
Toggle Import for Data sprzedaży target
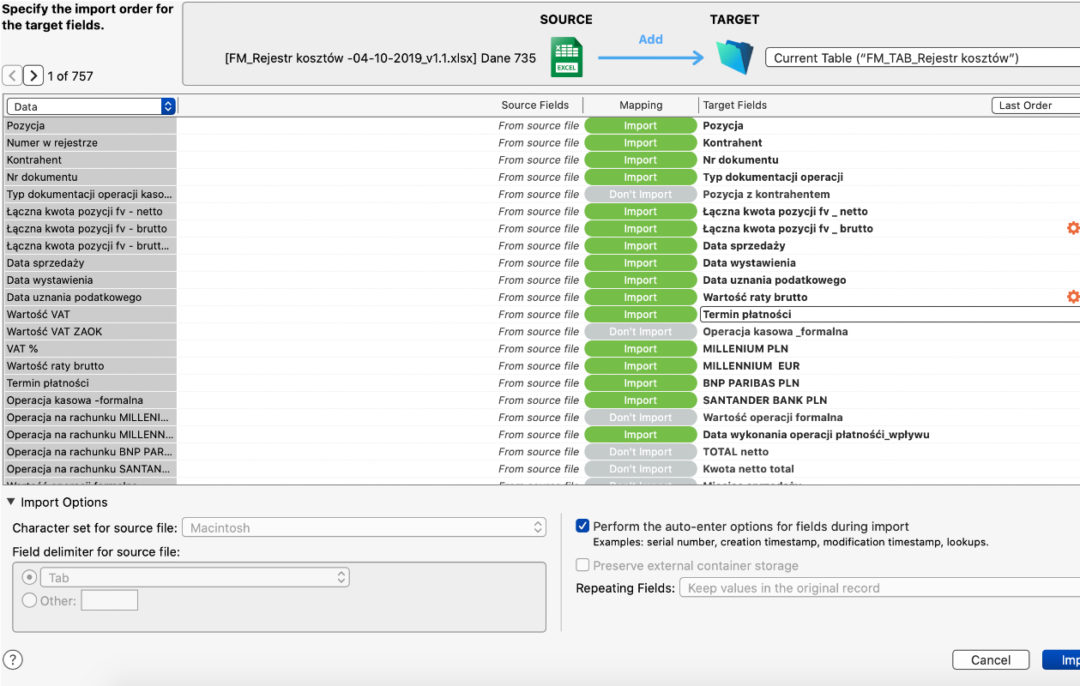coord(641,246)
